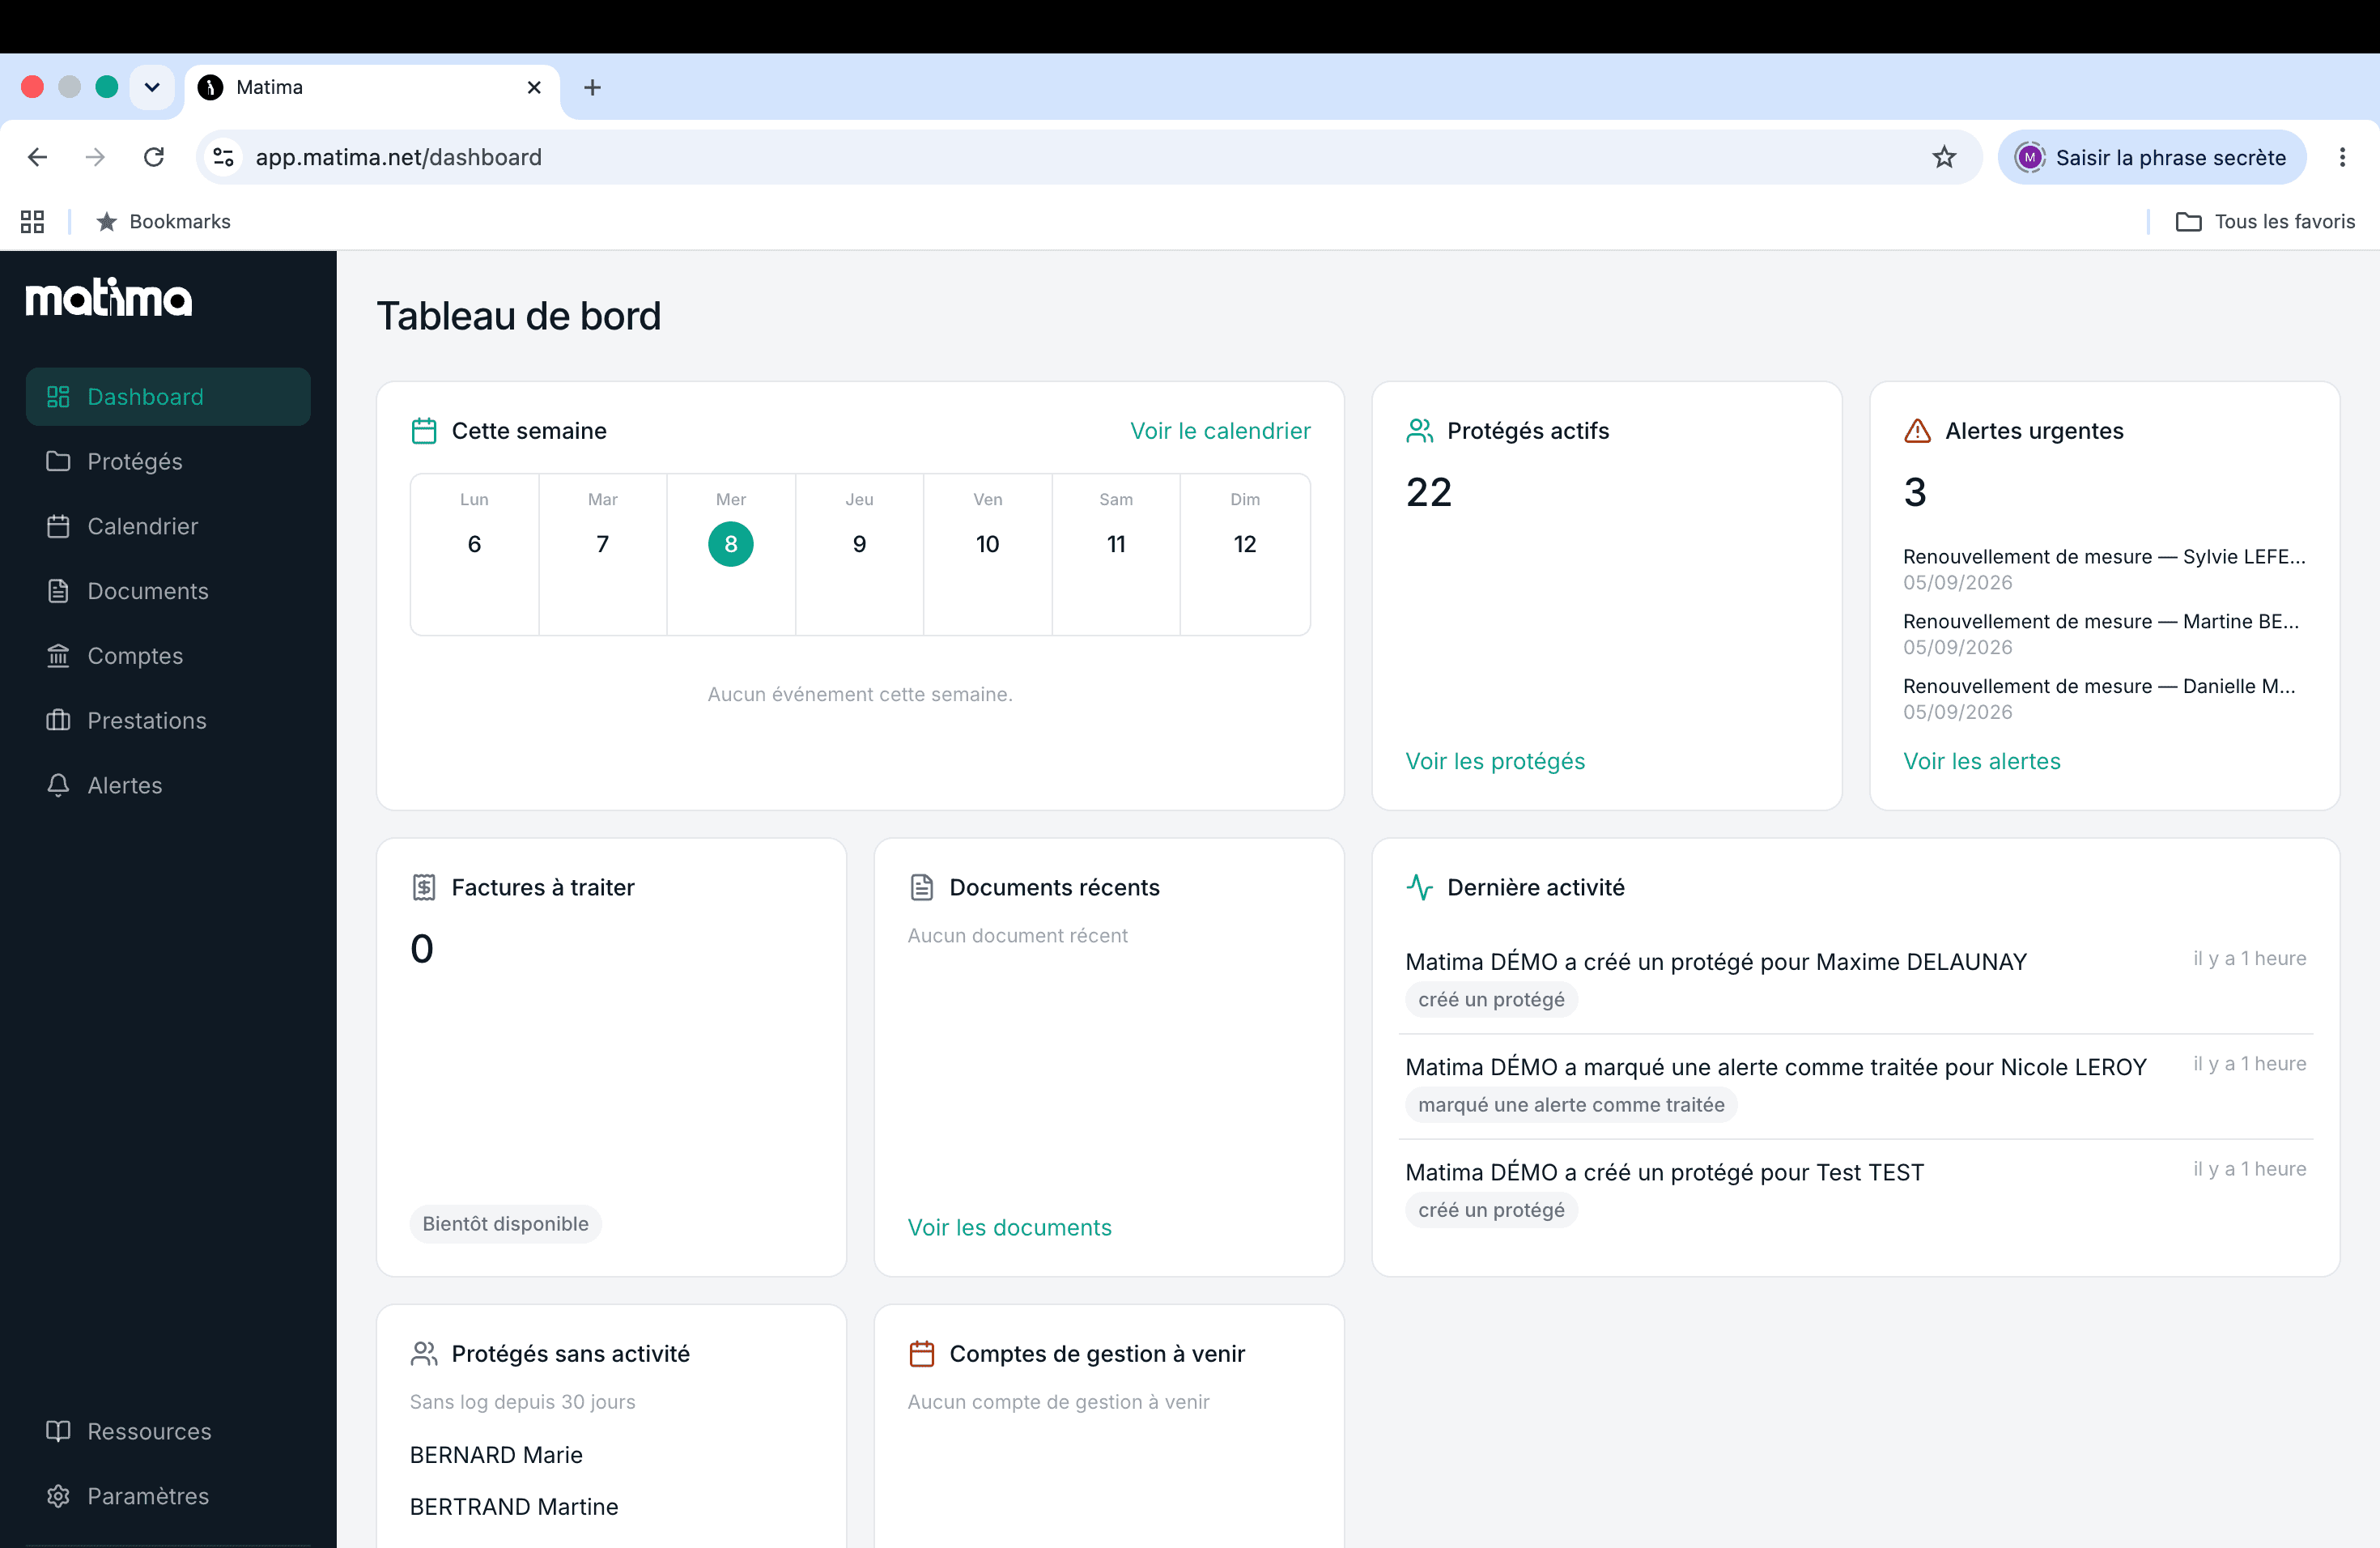The width and height of the screenshot is (2380, 1548).
Task: Open a new browser tab
Action: pyautogui.click(x=592, y=88)
